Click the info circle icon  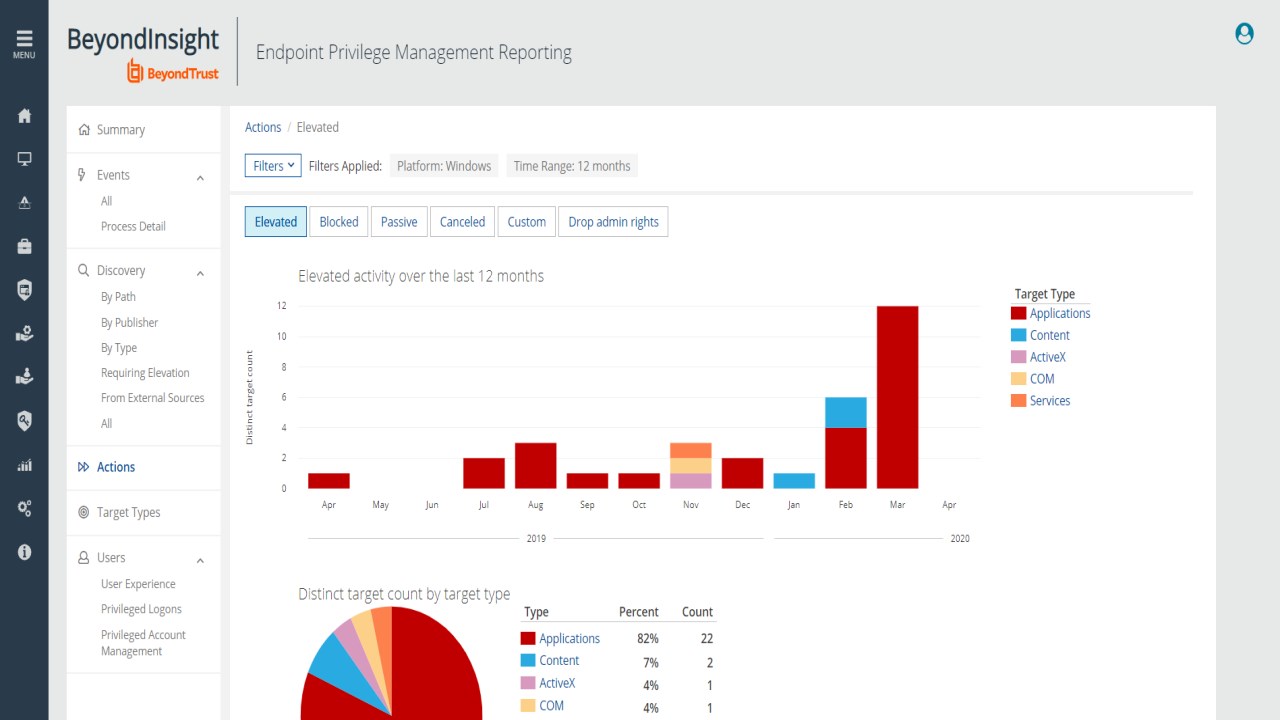[24, 552]
